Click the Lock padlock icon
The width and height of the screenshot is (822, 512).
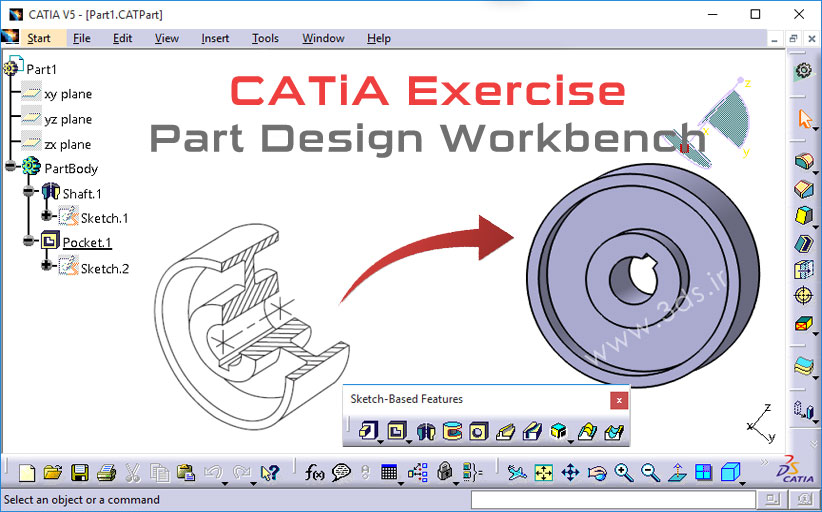coord(445,472)
